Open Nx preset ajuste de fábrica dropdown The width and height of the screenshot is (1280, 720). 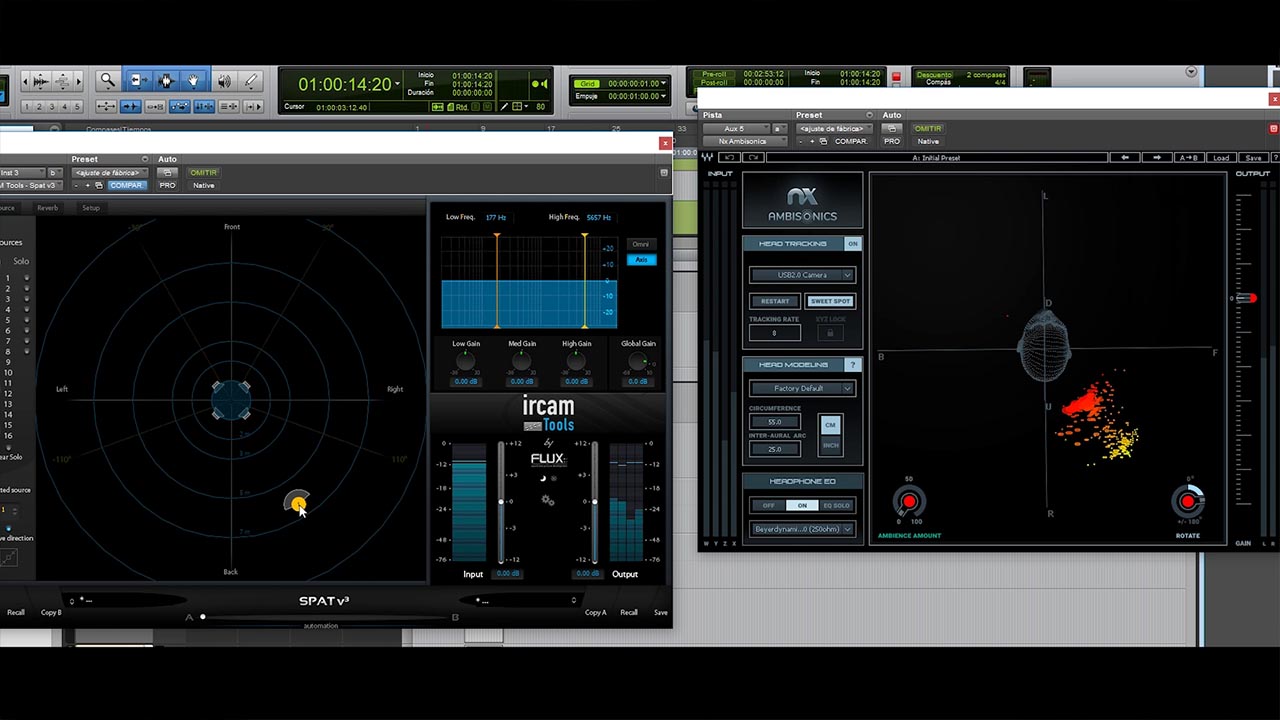click(x=833, y=129)
